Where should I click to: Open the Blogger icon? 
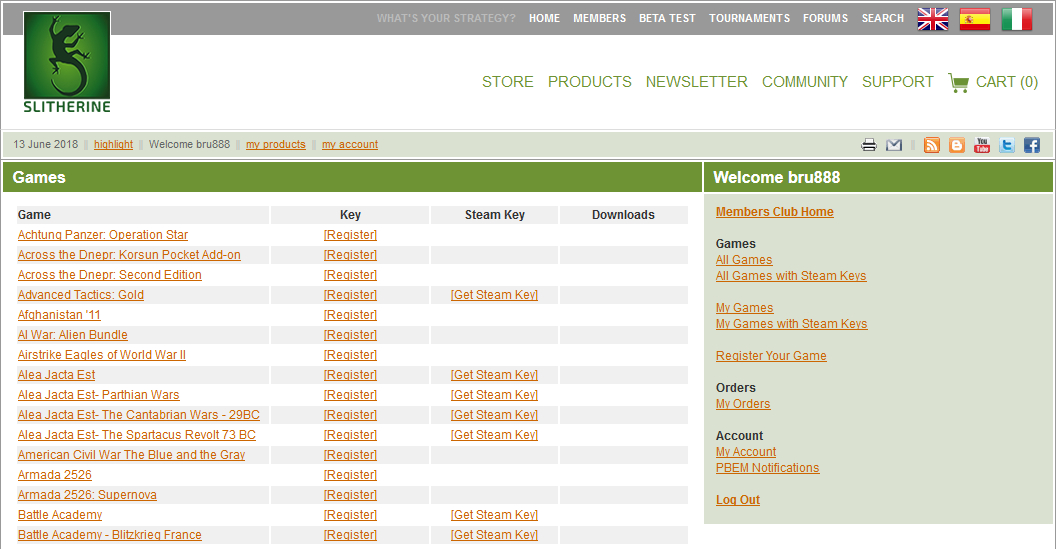957,145
